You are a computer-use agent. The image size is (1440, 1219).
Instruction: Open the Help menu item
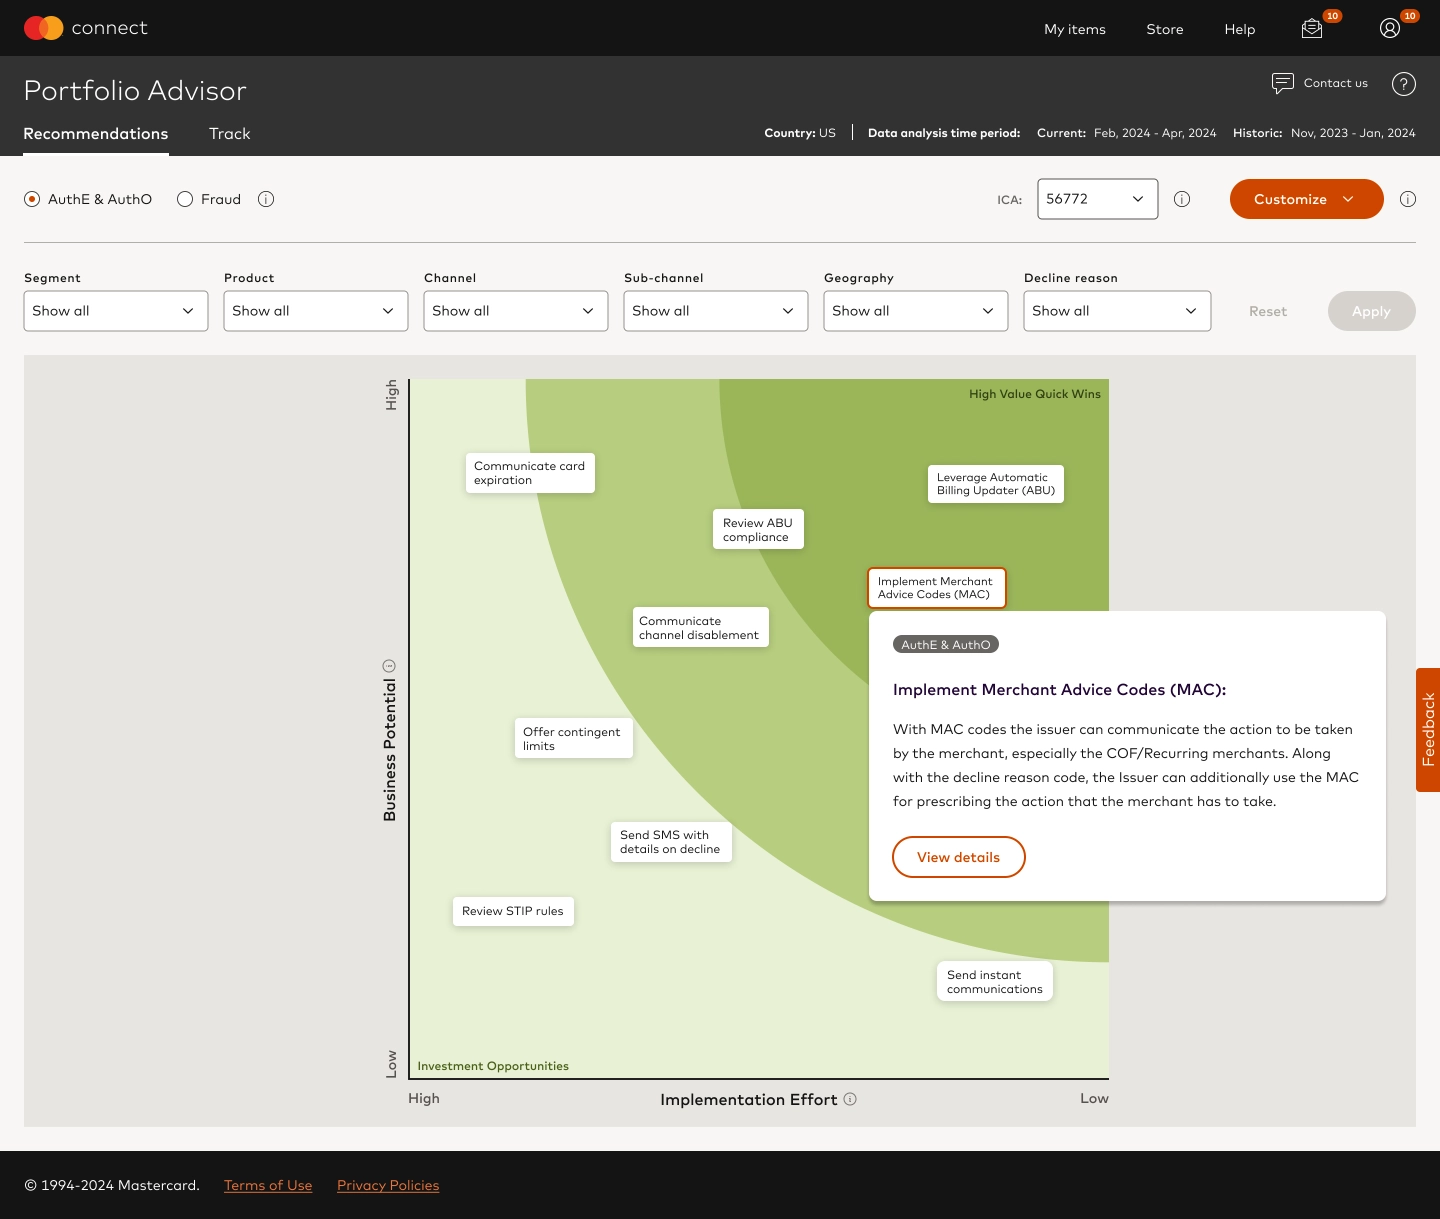pyautogui.click(x=1240, y=29)
